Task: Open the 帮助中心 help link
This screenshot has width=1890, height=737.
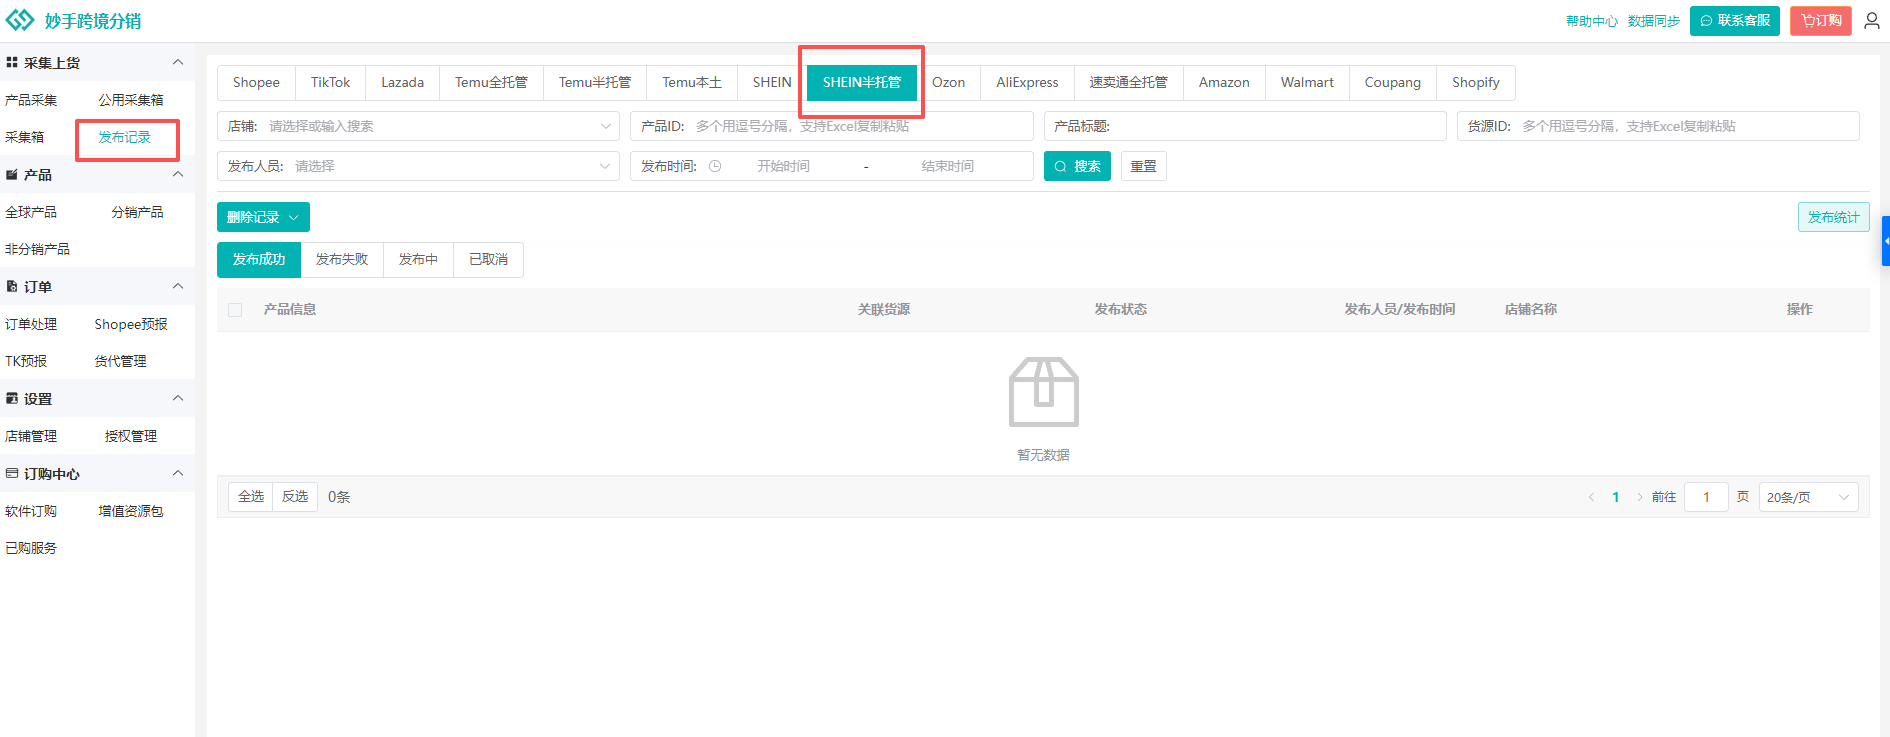Action: 1592,21
